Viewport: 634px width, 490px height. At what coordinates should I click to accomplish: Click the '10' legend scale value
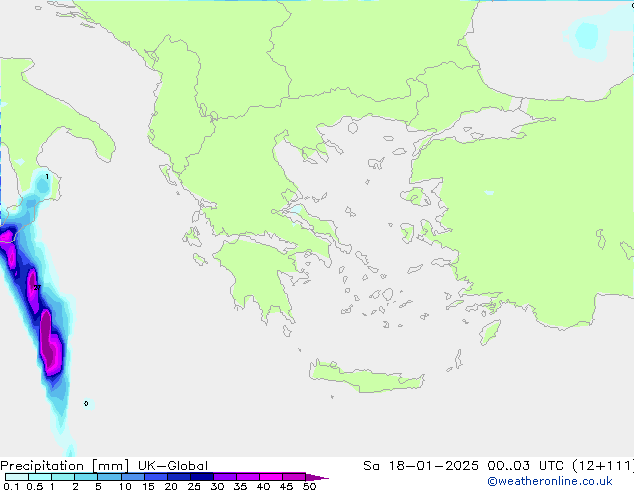pyautogui.click(x=125, y=486)
